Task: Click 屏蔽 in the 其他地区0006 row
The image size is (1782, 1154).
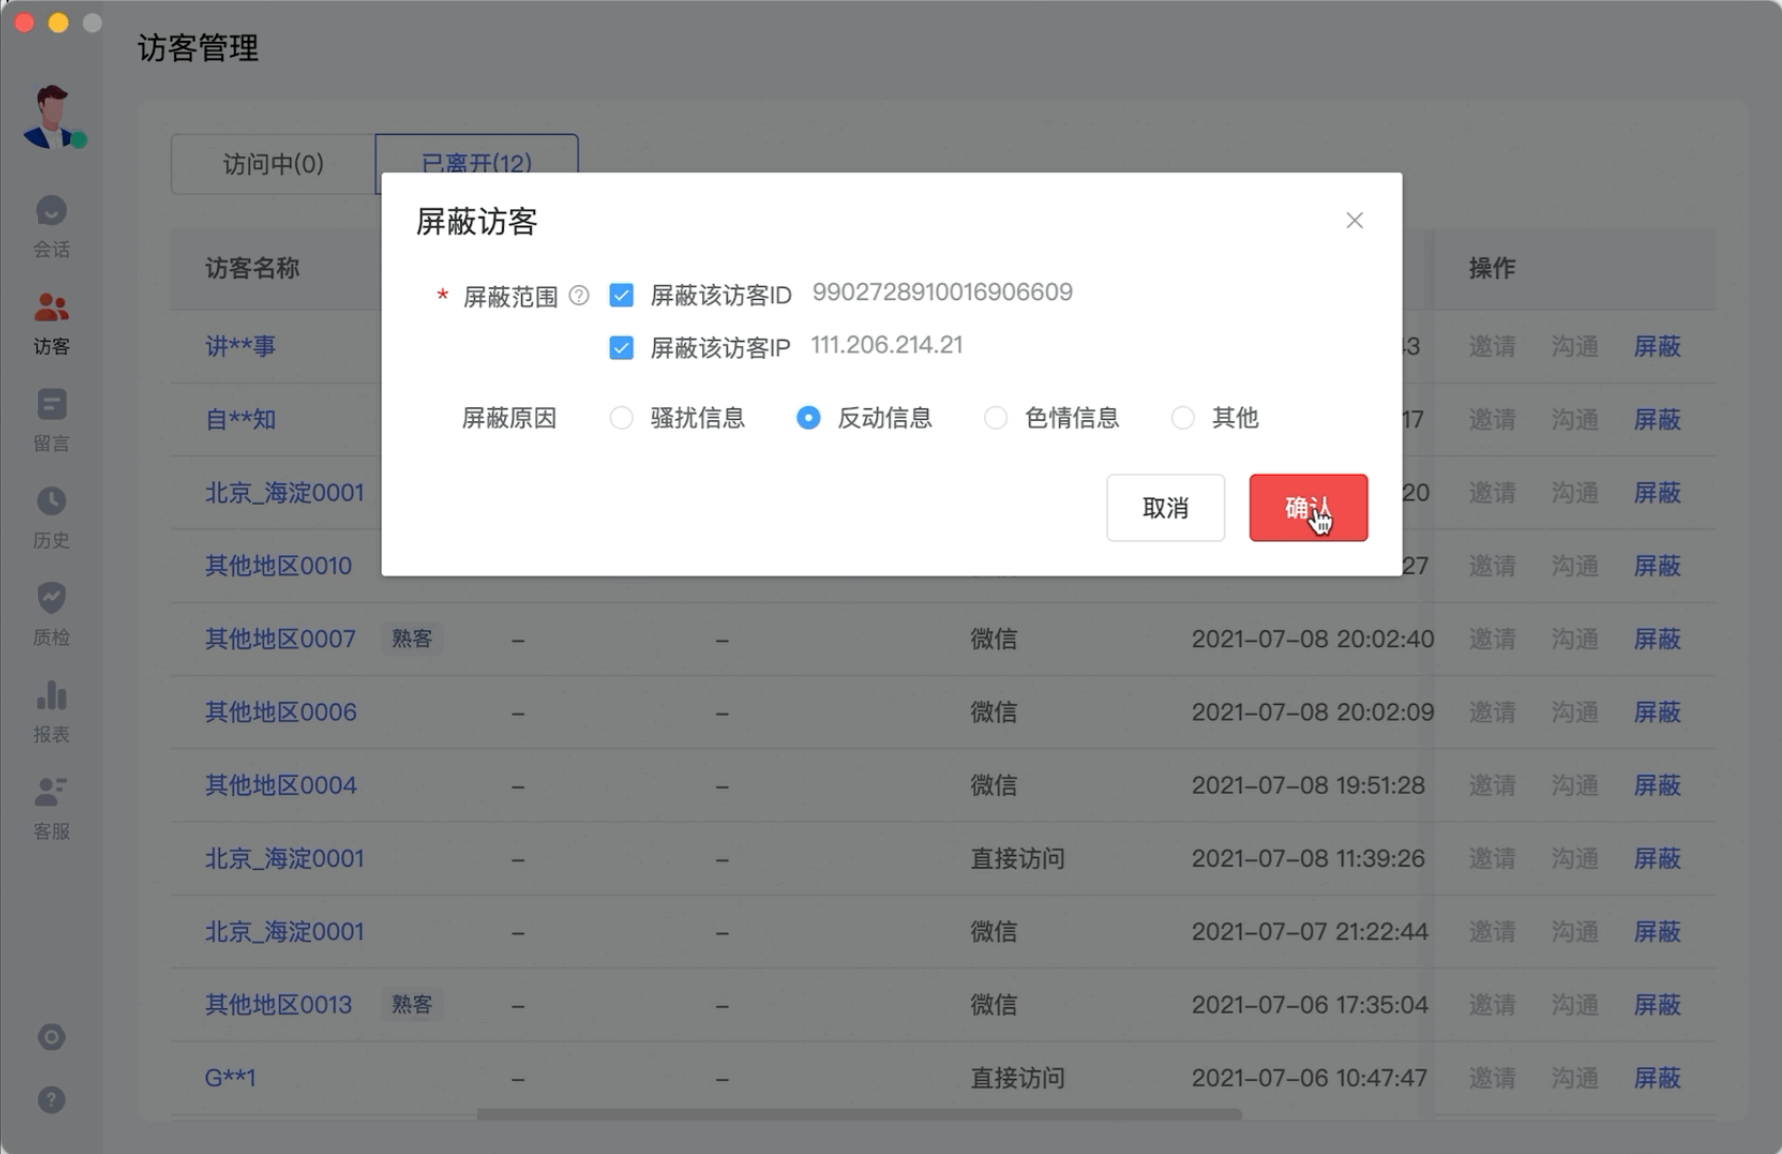Action: click(x=1657, y=712)
